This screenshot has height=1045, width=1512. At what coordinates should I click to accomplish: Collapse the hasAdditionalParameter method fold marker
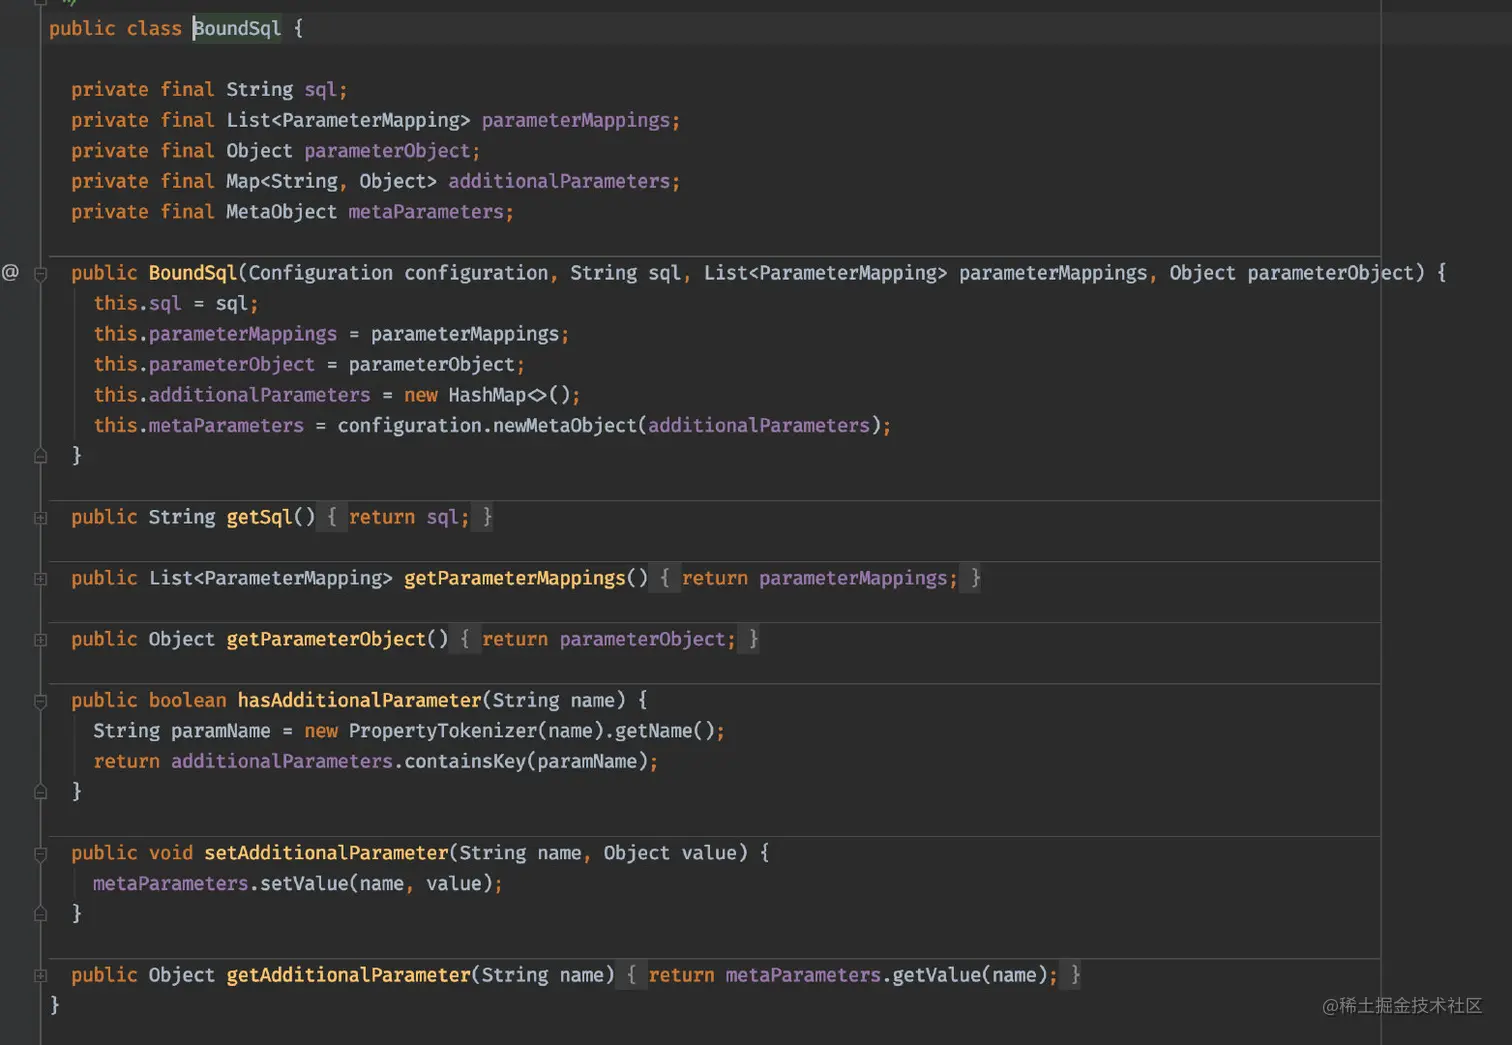[x=41, y=700]
